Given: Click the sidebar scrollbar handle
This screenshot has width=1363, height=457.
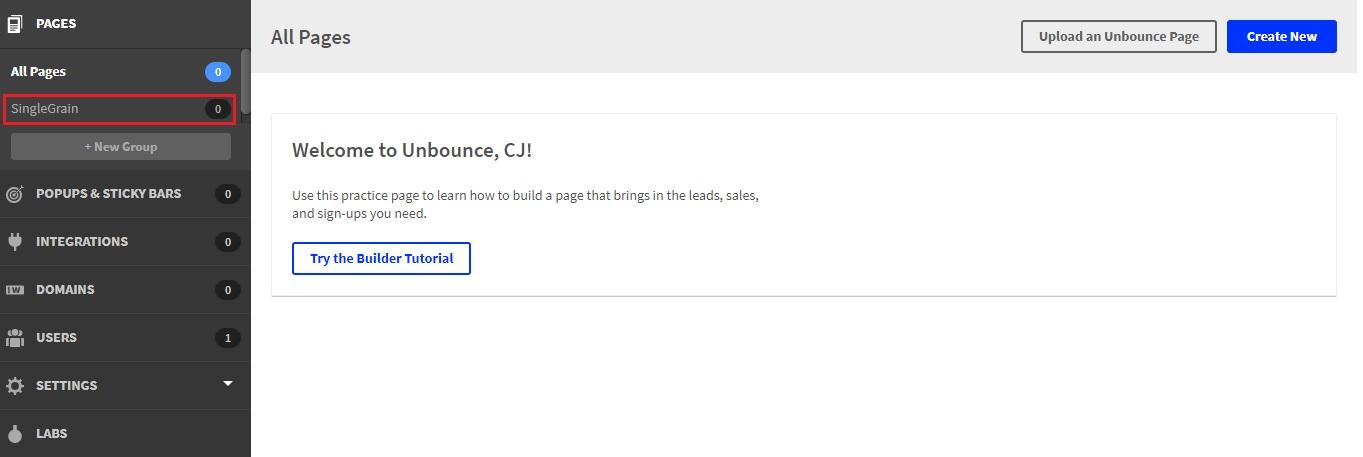Looking at the screenshot, I should (245, 80).
